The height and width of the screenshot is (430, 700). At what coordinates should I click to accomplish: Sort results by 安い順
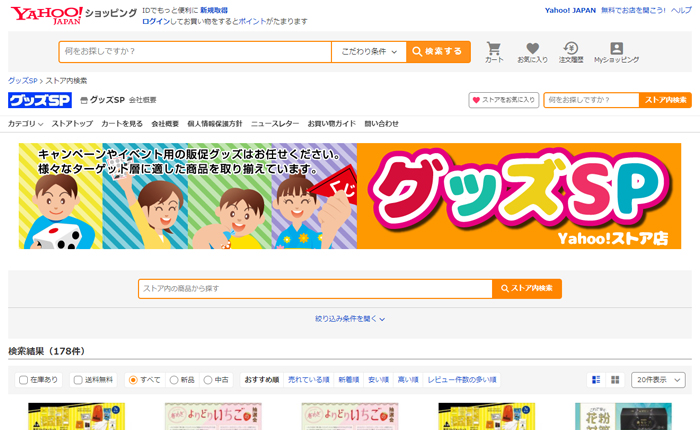377,380
